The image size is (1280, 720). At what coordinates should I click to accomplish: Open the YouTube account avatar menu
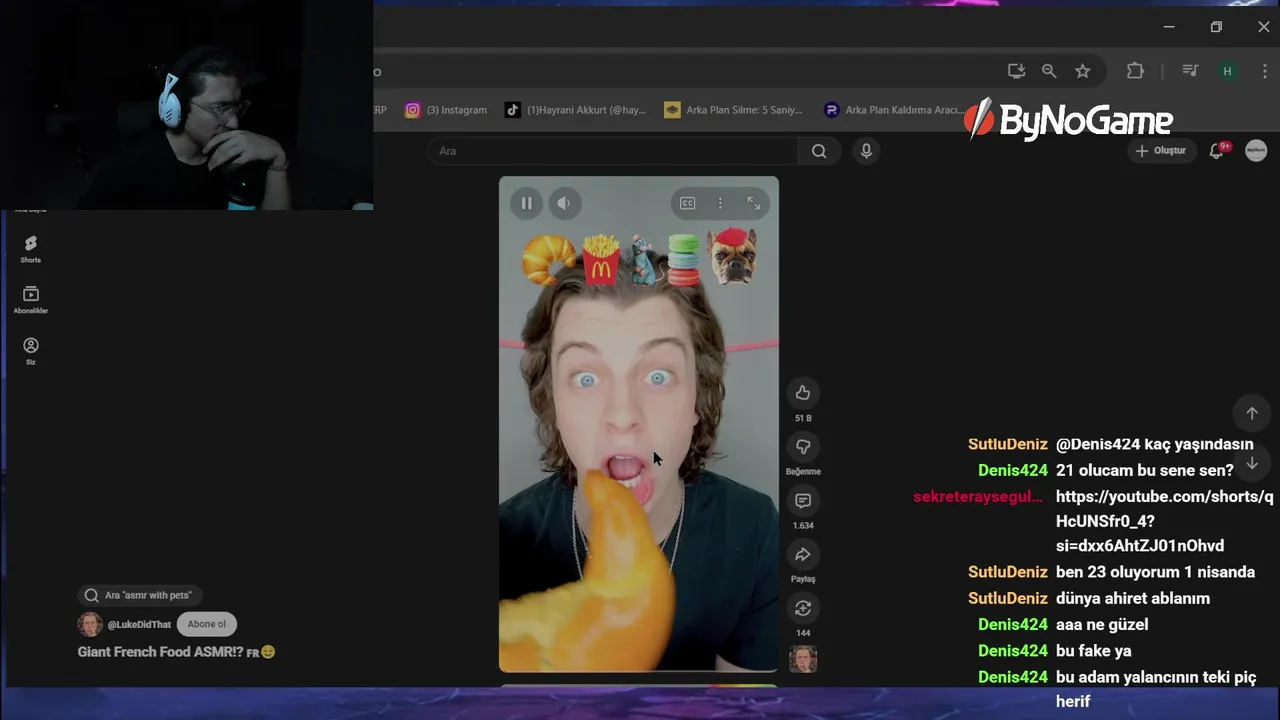1256,151
